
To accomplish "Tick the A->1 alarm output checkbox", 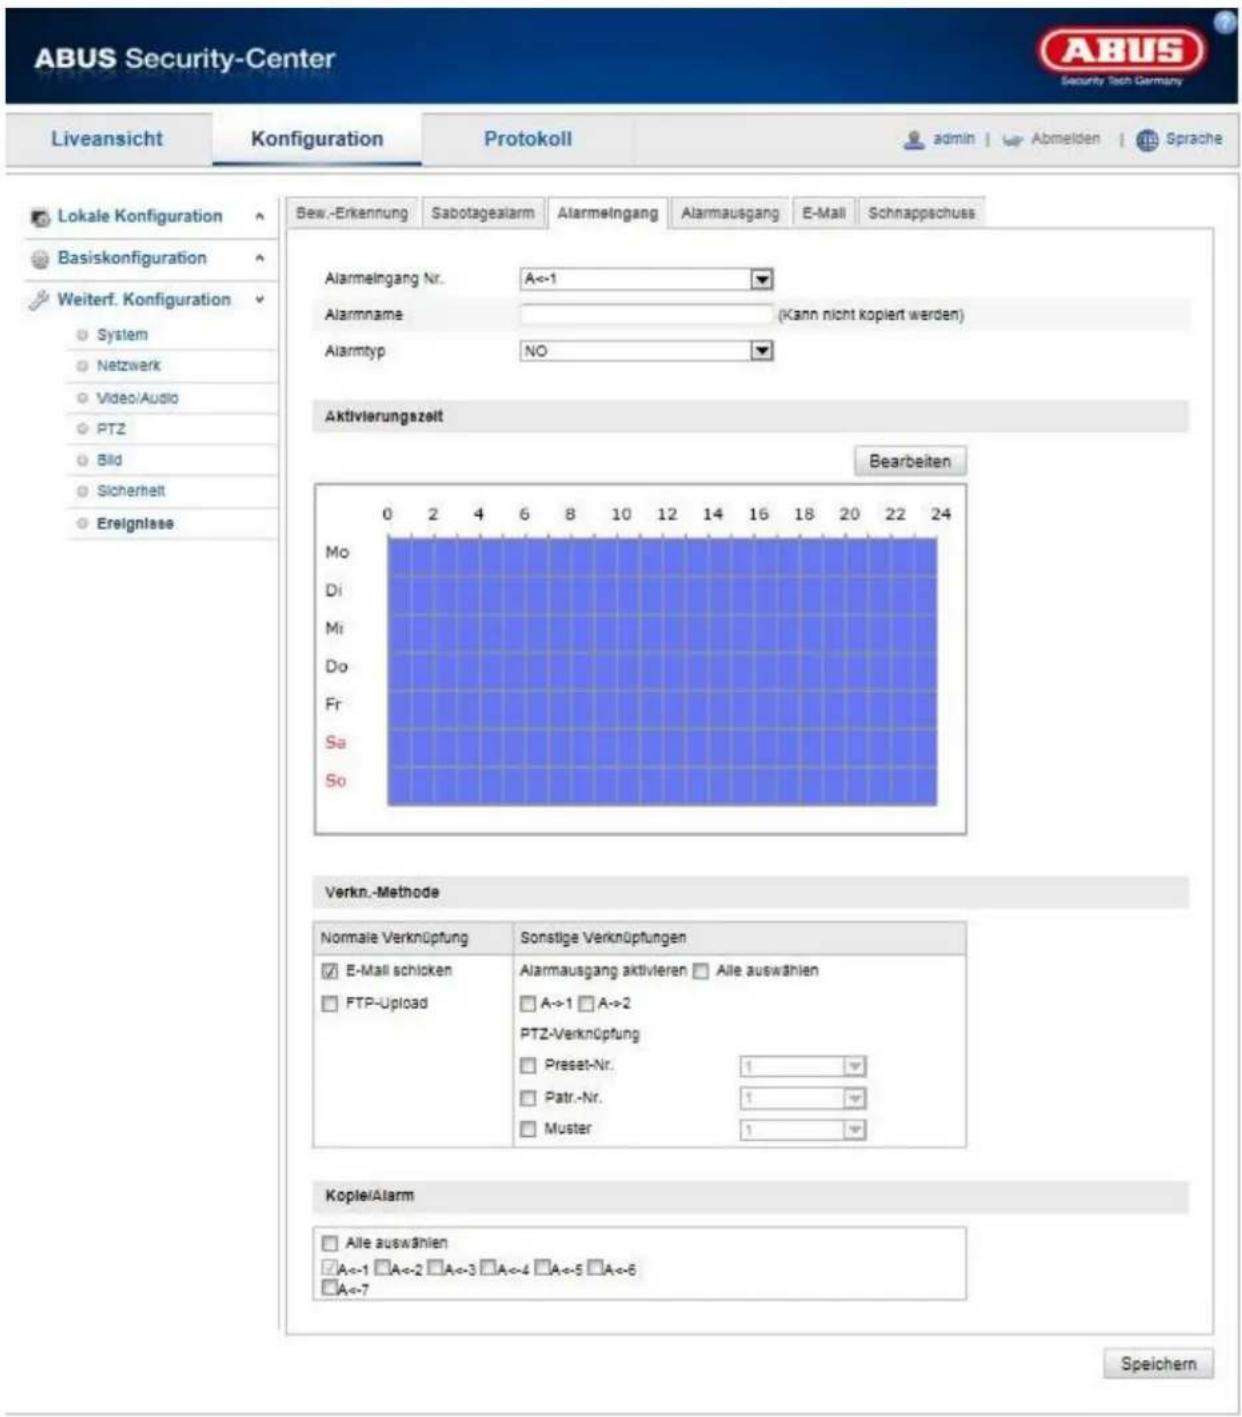I will (x=528, y=1003).
